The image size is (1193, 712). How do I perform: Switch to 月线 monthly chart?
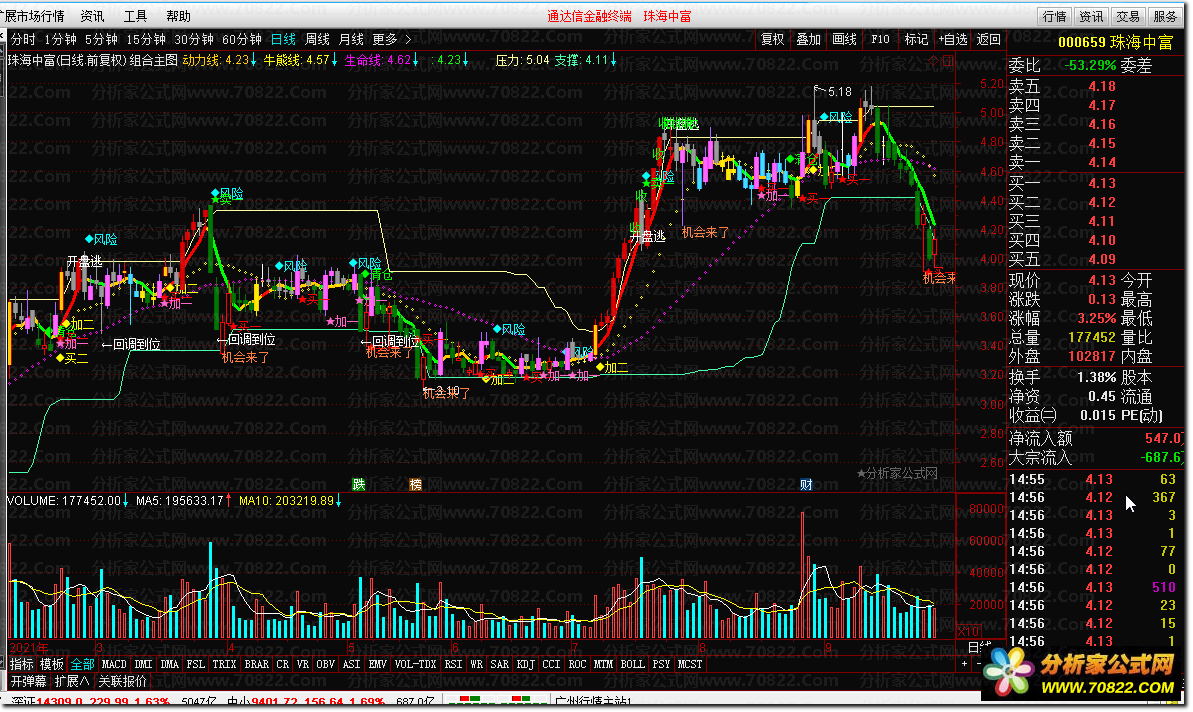(351, 39)
